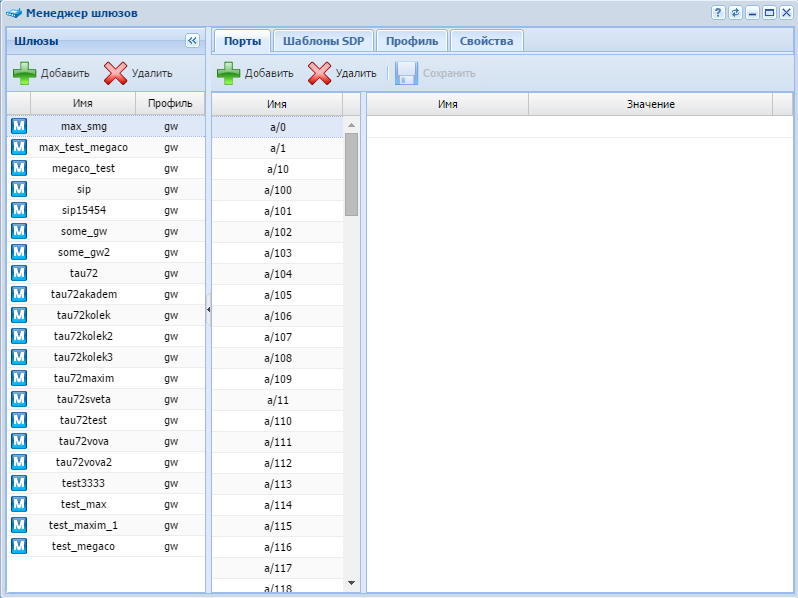Collapse the Шлюзы panel with double-arrow button
The width and height of the screenshot is (798, 598).
coord(192,41)
